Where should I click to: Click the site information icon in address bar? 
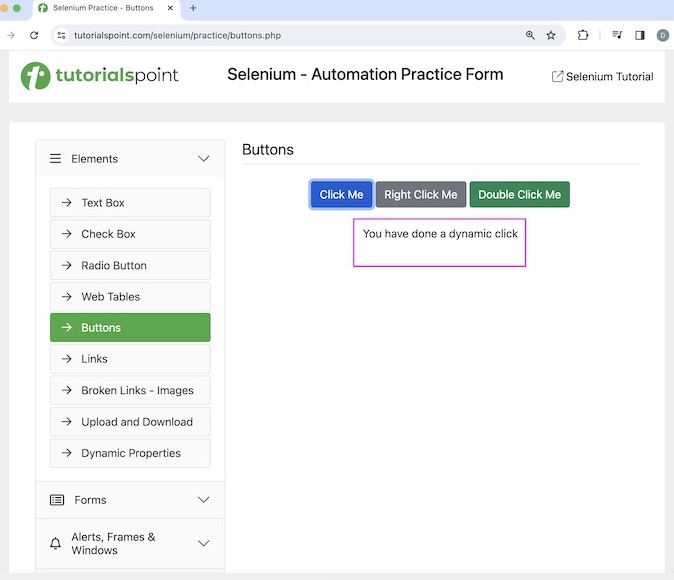pos(62,35)
